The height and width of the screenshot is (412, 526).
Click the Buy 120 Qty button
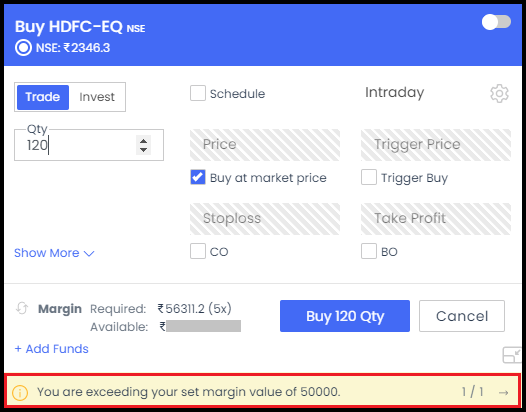coord(345,316)
